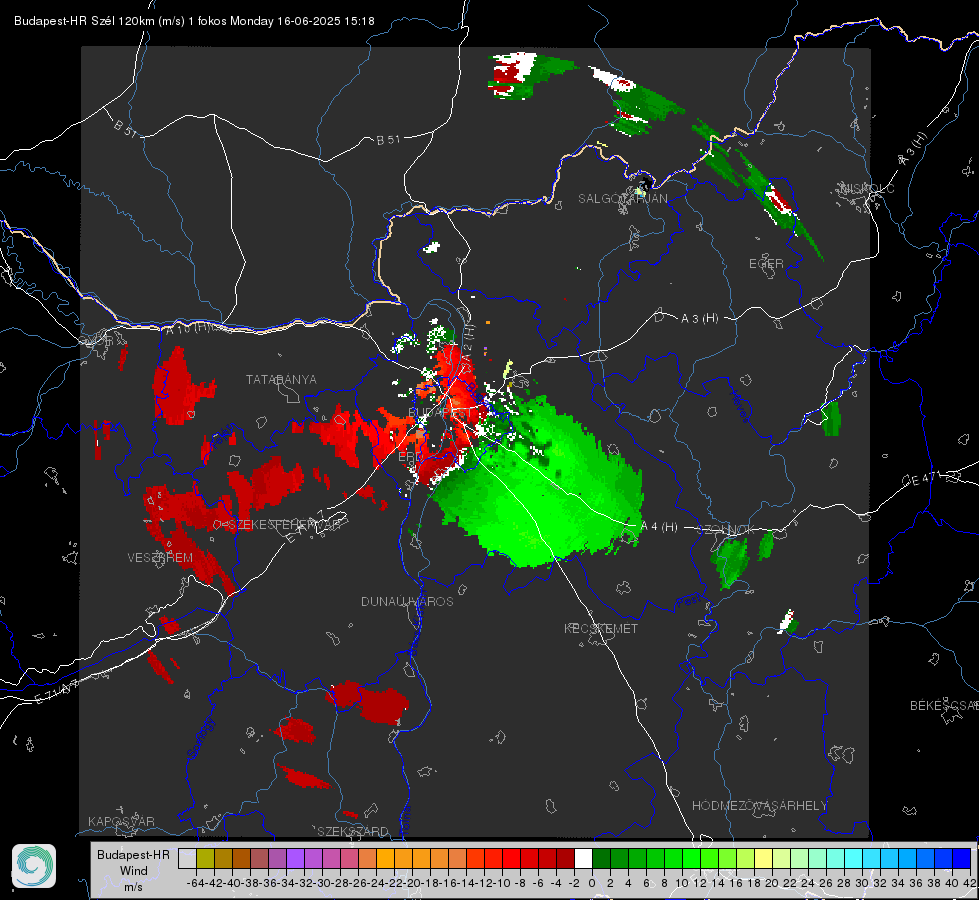Choose the olive swatch between -64 and -42
The height and width of the screenshot is (900, 979).
click(x=205, y=859)
